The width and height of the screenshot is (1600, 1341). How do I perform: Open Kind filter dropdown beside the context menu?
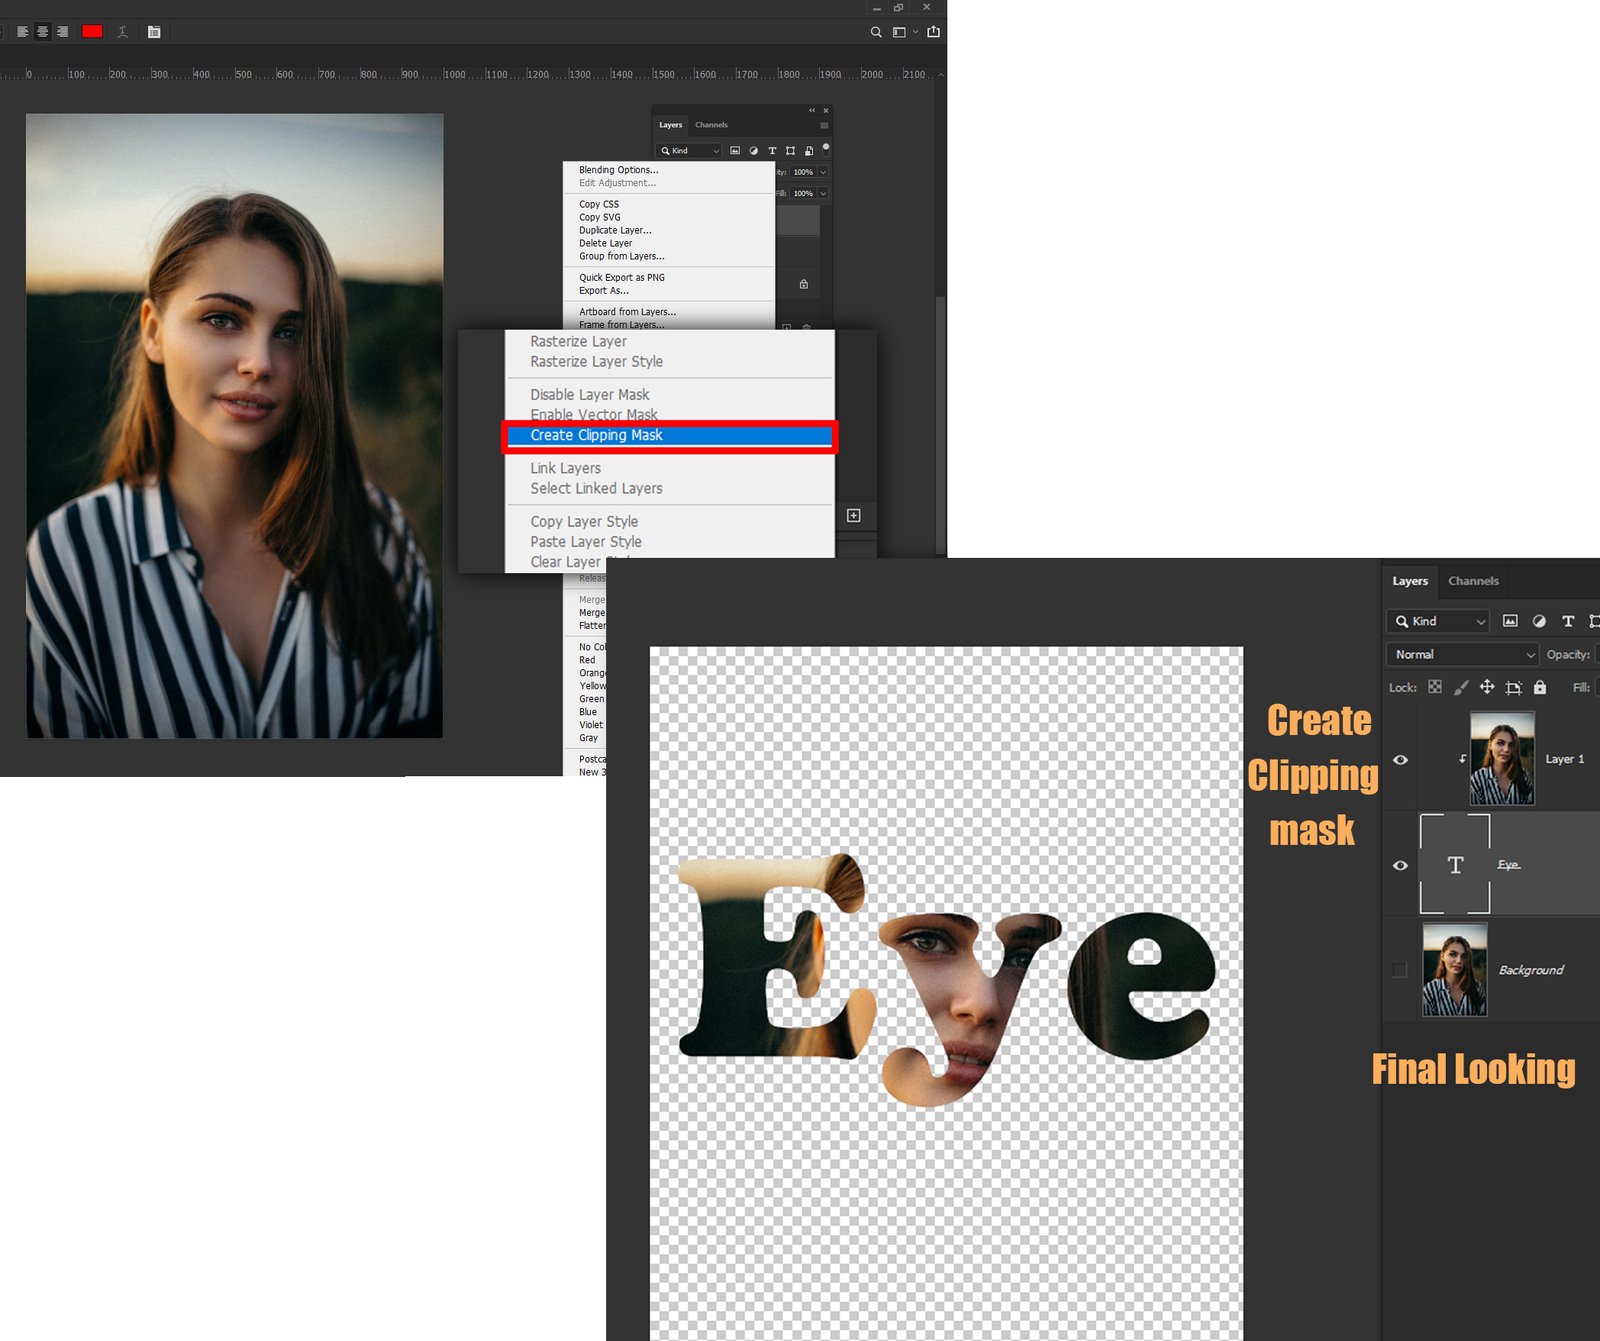689,151
